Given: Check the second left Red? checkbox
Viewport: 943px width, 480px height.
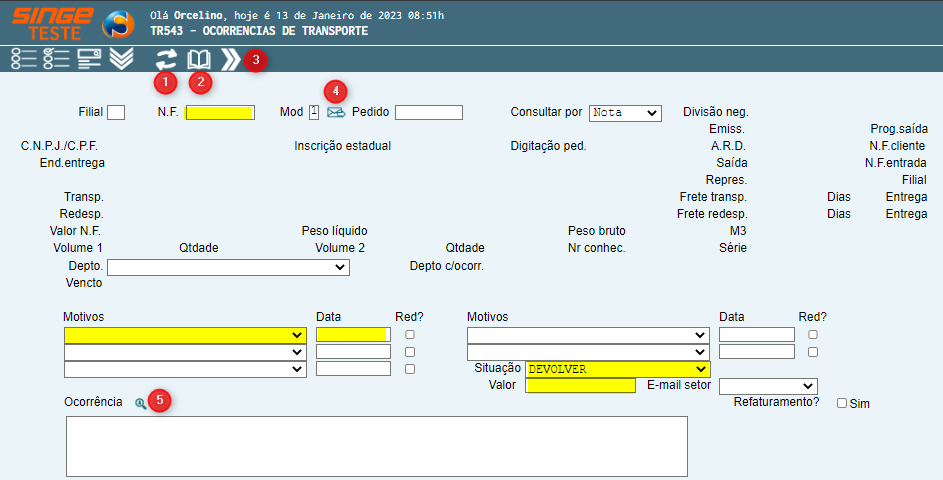Looking at the screenshot, I should point(410,352).
